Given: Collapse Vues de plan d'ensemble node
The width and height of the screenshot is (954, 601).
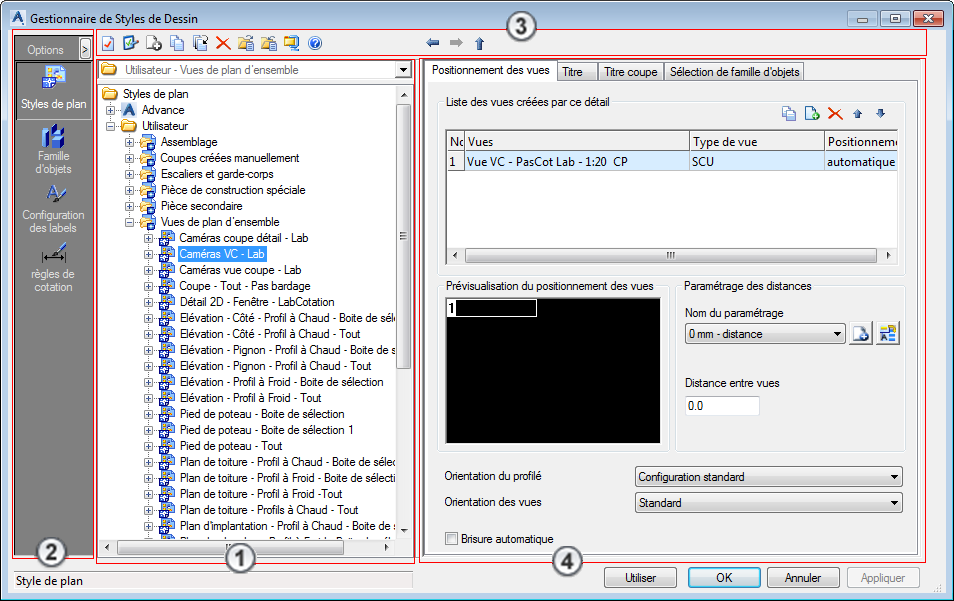Looking at the screenshot, I should [x=130, y=222].
